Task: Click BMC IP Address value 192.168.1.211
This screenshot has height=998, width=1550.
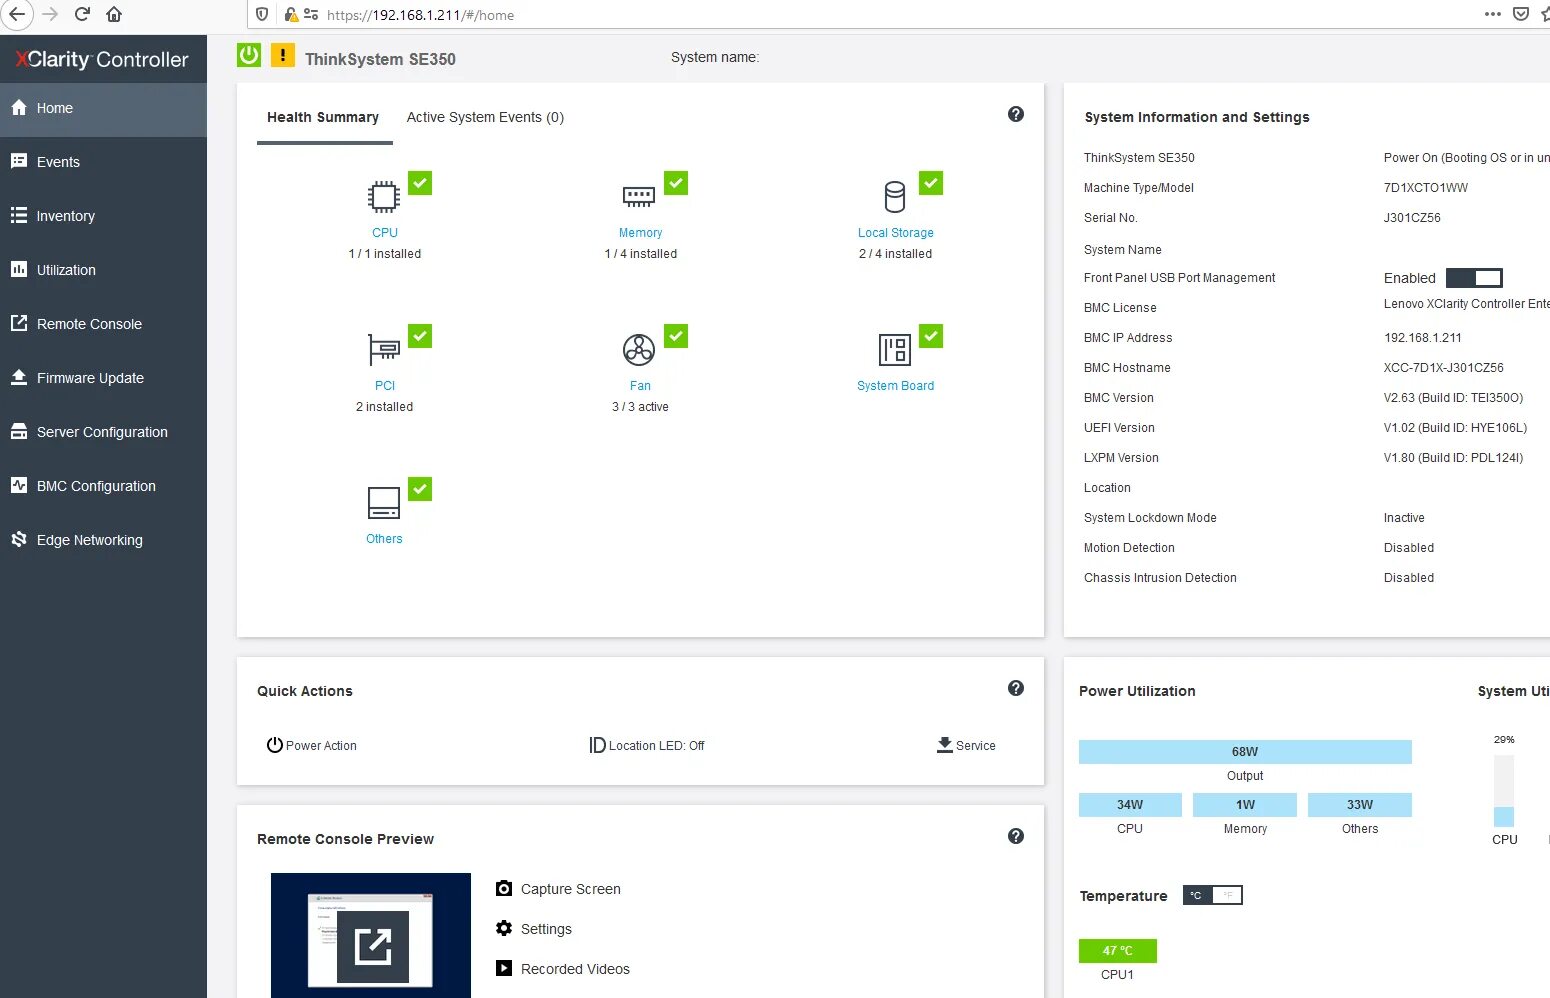Action: [x=1423, y=338]
